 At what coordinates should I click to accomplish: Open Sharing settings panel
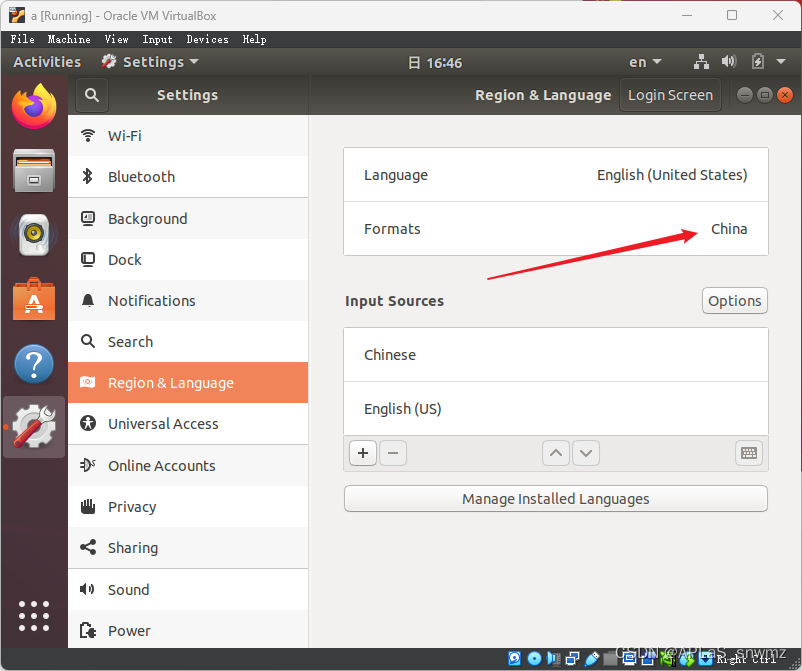[188, 548]
